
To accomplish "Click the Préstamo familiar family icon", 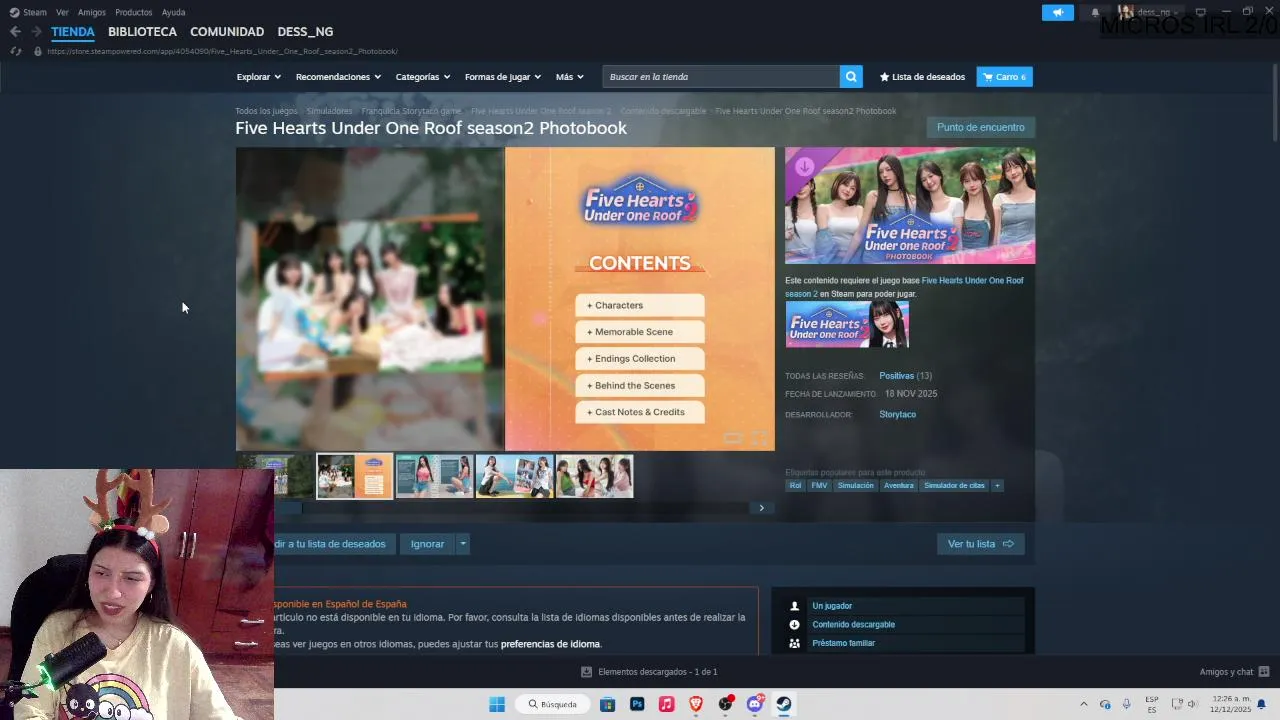I will (x=794, y=644).
